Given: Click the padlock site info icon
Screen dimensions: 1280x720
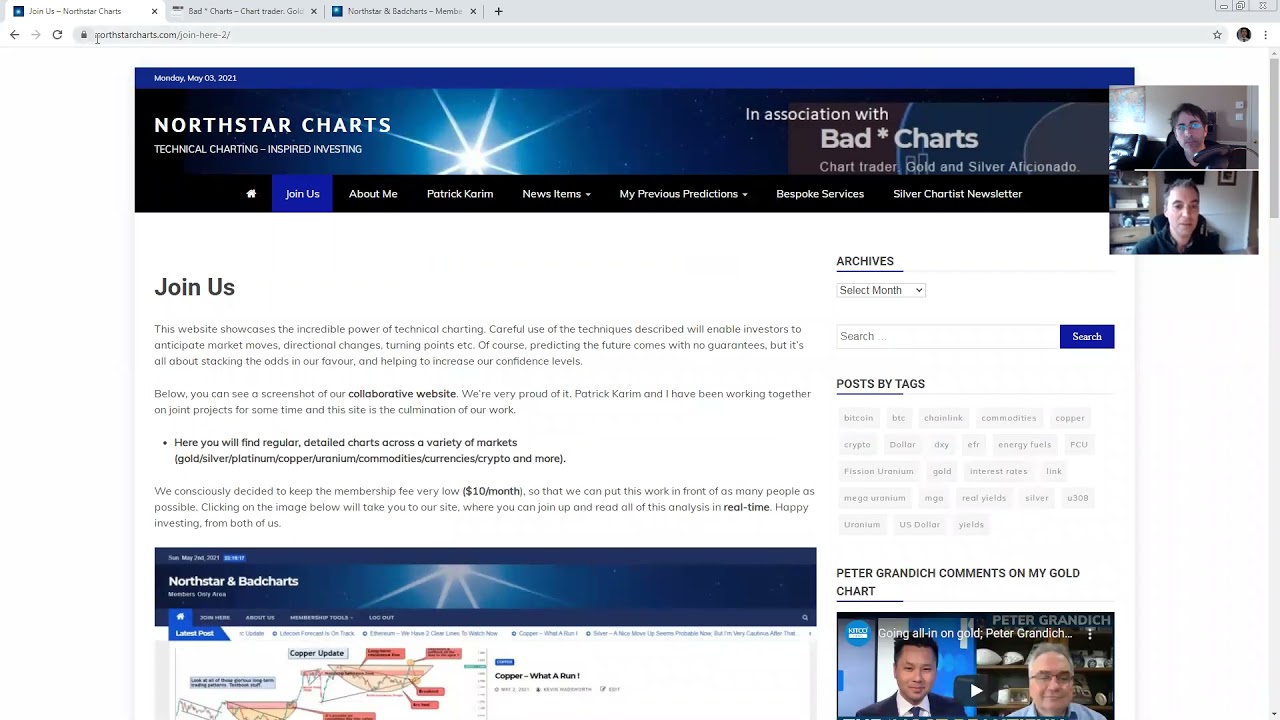Looking at the screenshot, I should [84, 35].
